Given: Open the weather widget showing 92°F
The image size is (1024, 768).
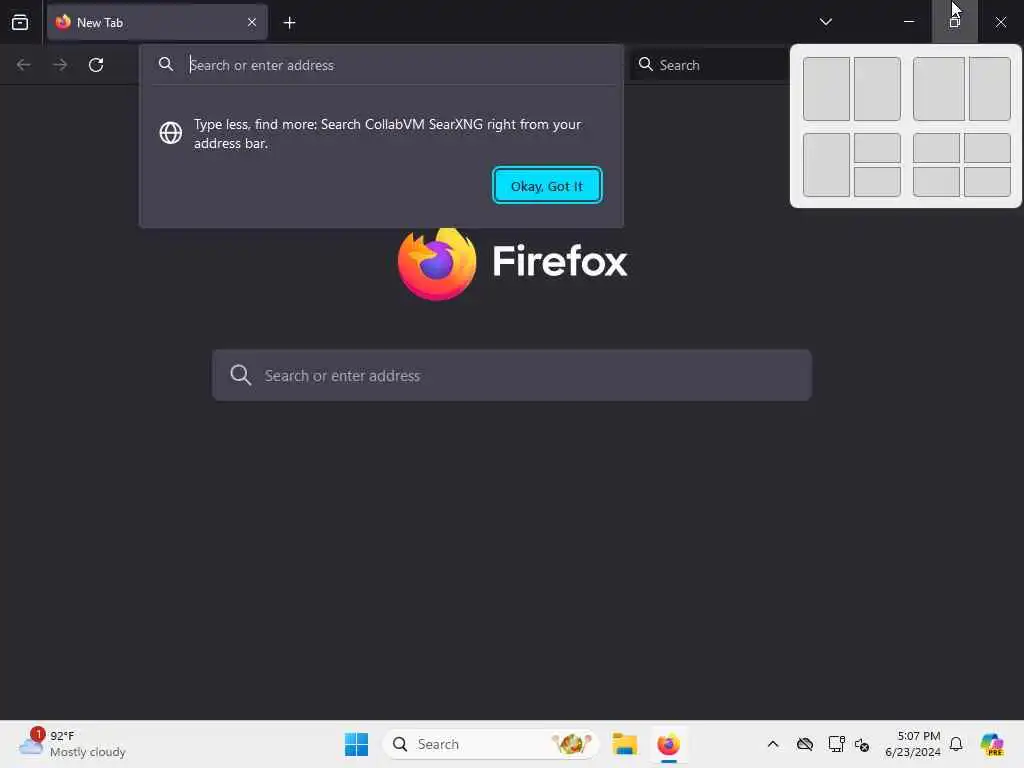Looking at the screenshot, I should (72, 744).
